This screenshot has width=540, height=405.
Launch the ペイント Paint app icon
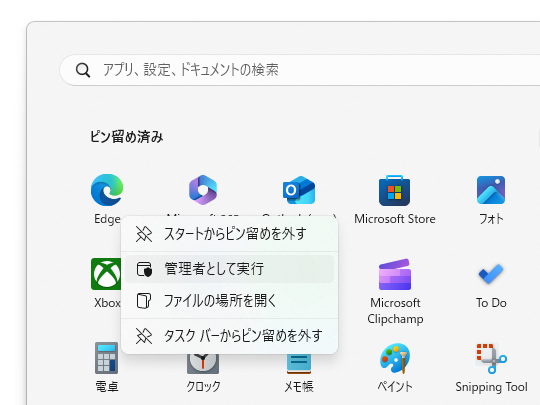tap(395, 358)
